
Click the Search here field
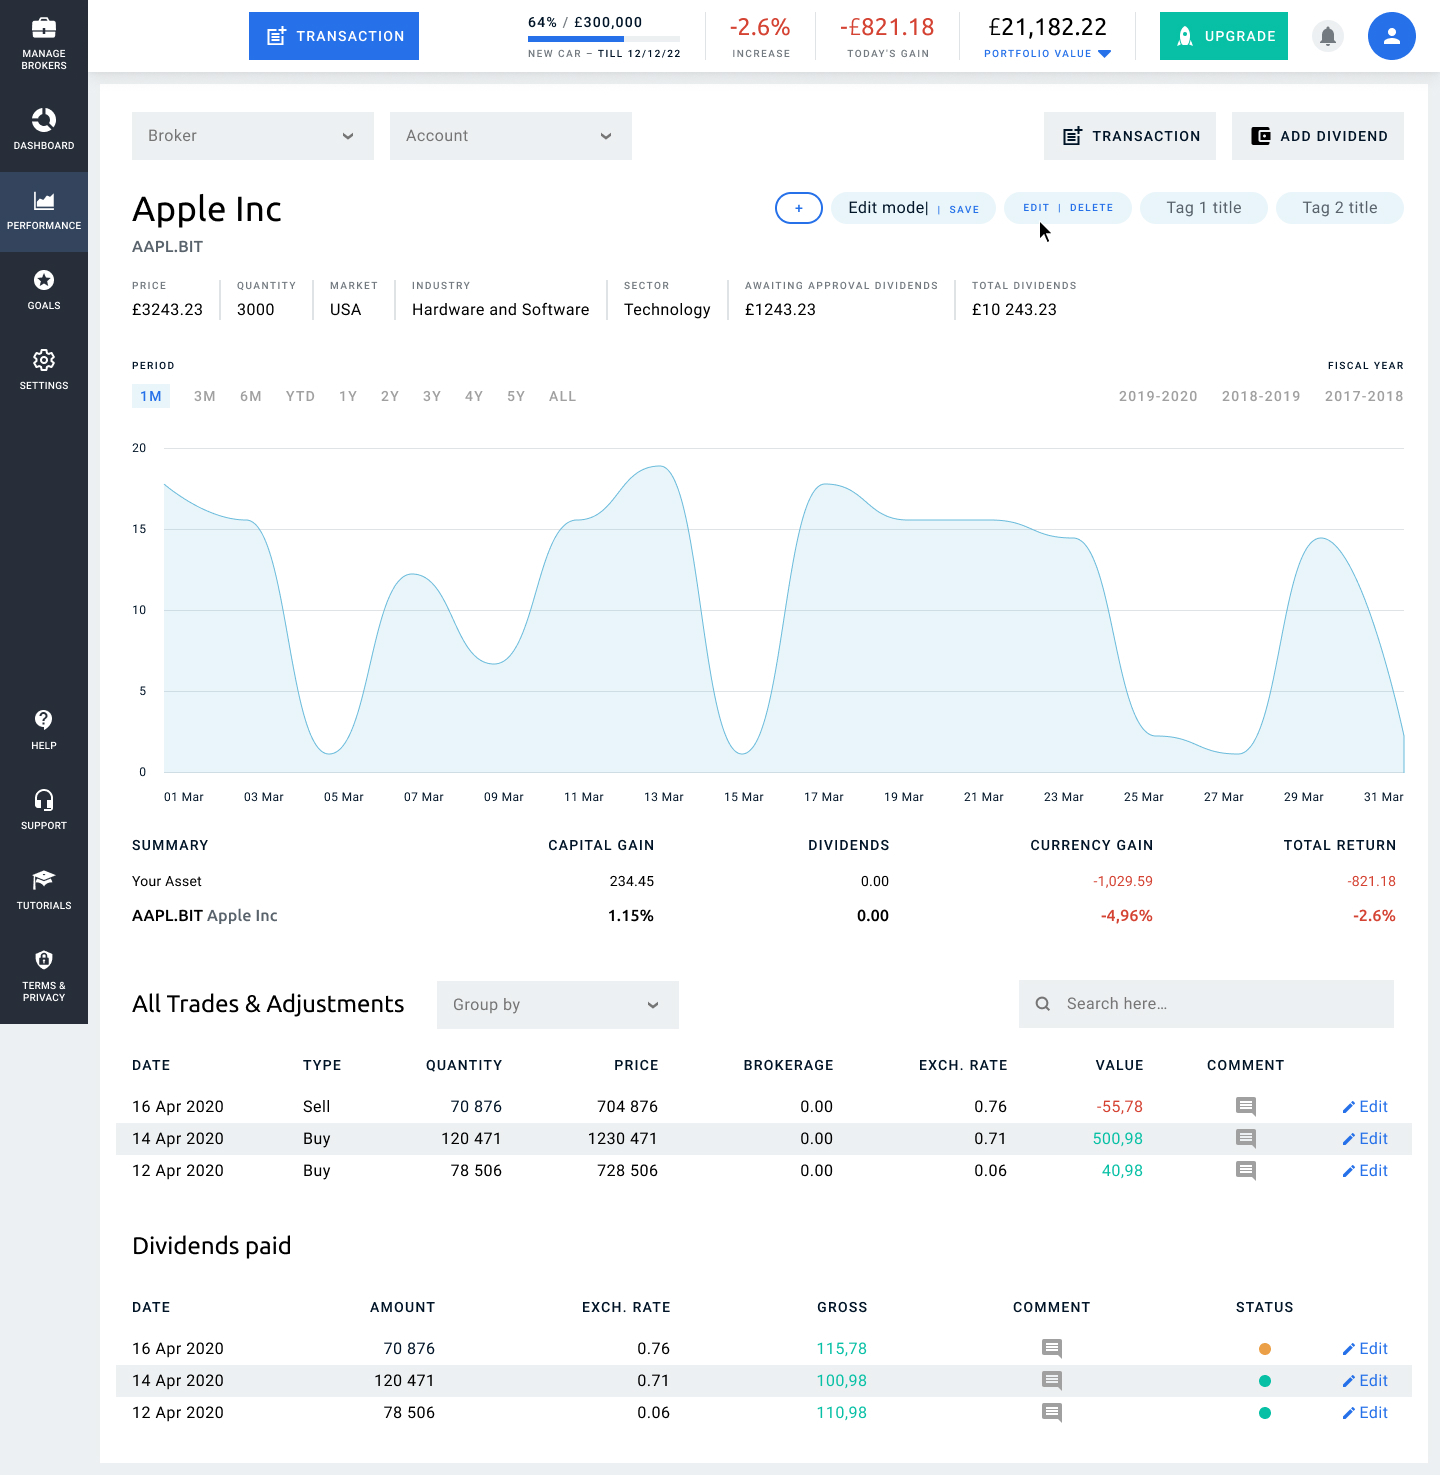[x=1206, y=1004]
